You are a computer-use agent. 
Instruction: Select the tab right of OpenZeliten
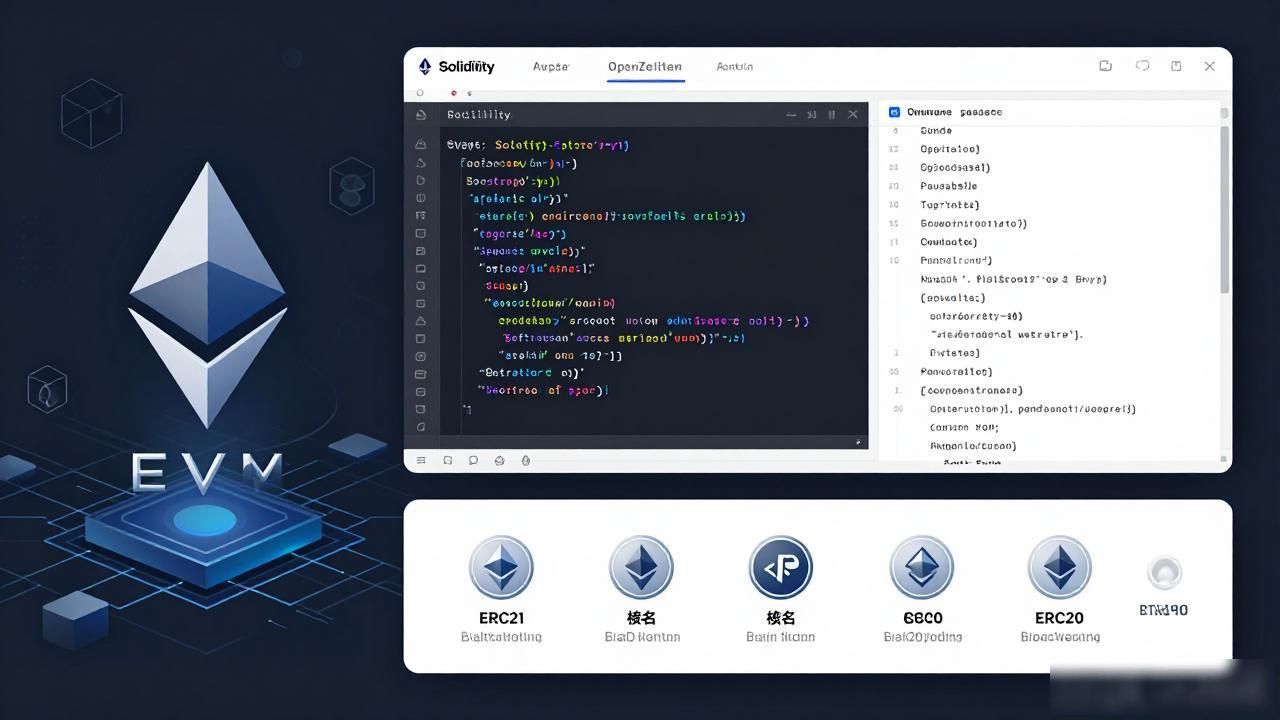735,67
